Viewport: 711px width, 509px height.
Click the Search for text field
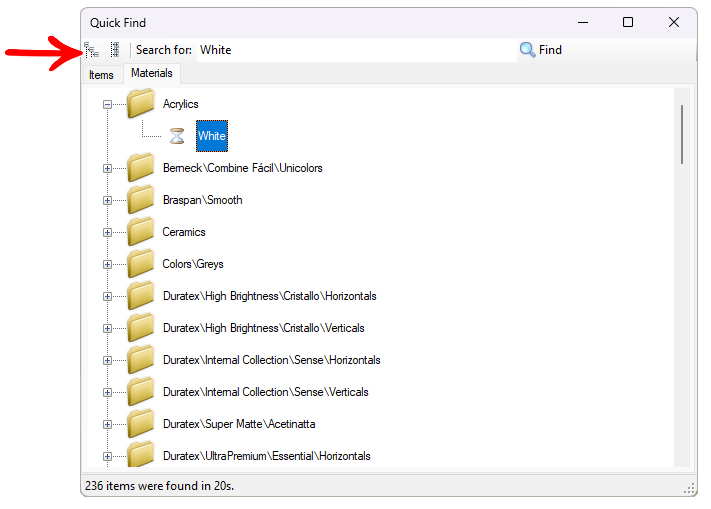coord(357,50)
